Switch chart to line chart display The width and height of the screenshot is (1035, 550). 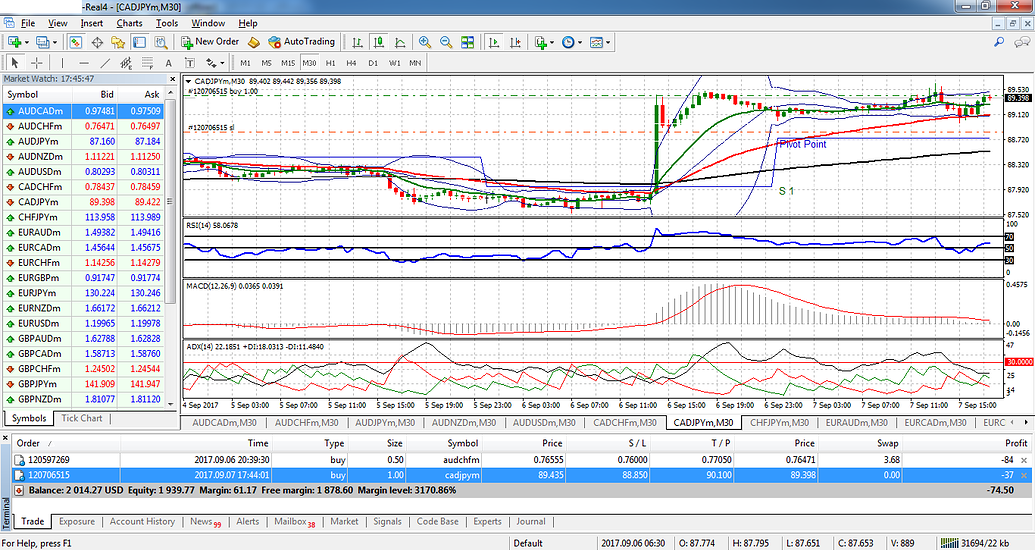pos(400,42)
